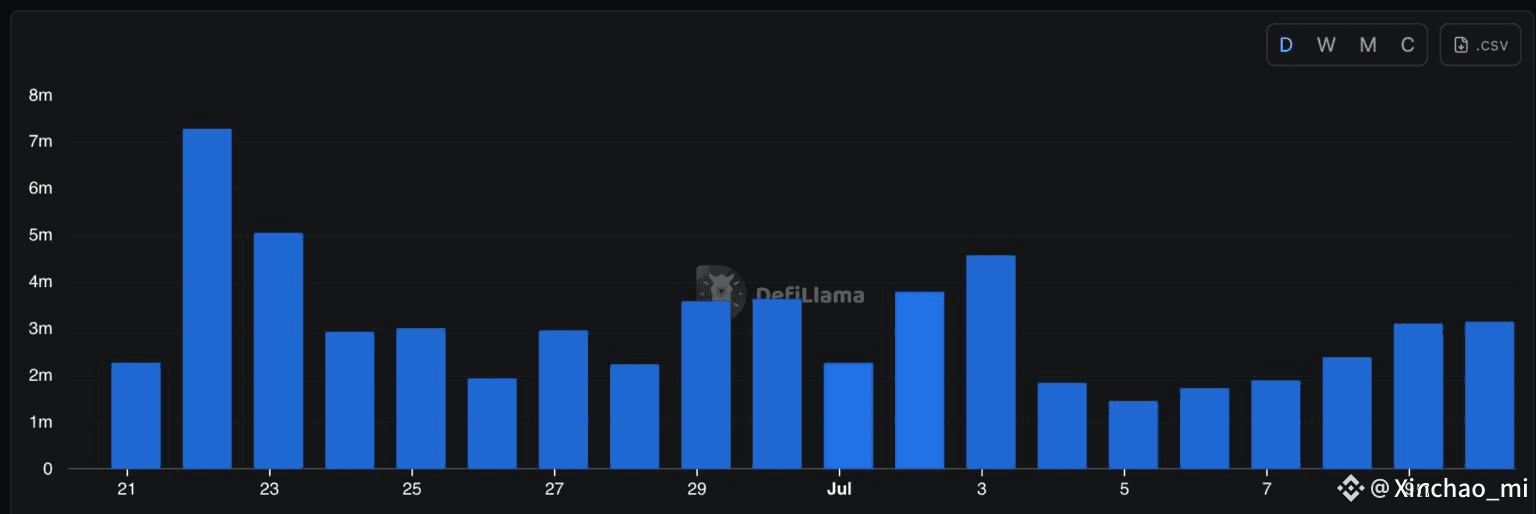Click the 1m y-axis label
Image resolution: width=1536 pixels, height=514 pixels.
pyautogui.click(x=40, y=423)
